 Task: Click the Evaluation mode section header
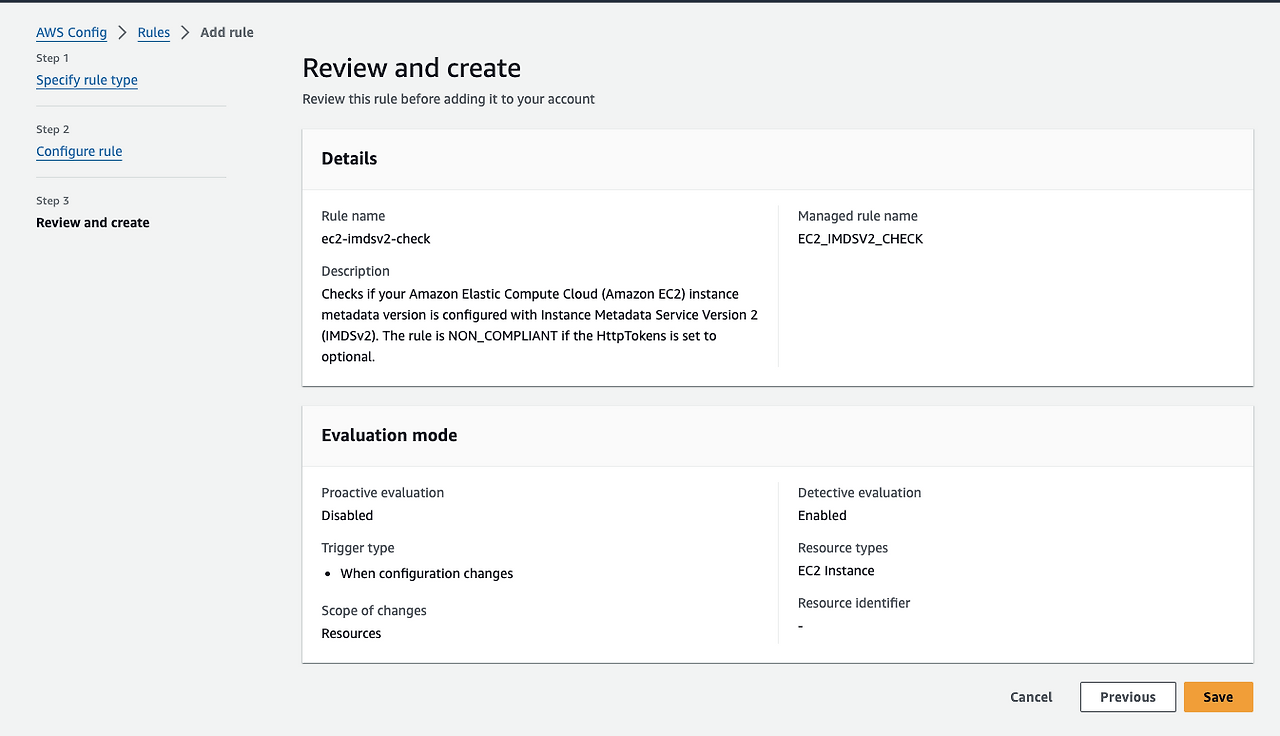(389, 436)
